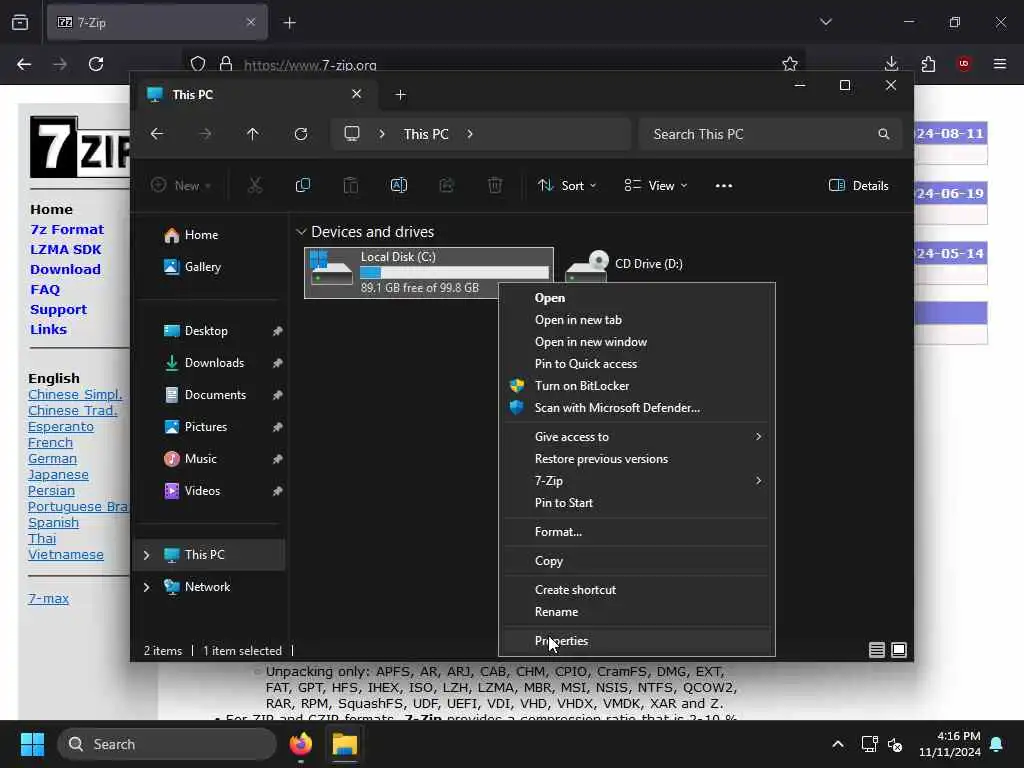
Task: Expand Network in navigation pane
Action: [146, 587]
